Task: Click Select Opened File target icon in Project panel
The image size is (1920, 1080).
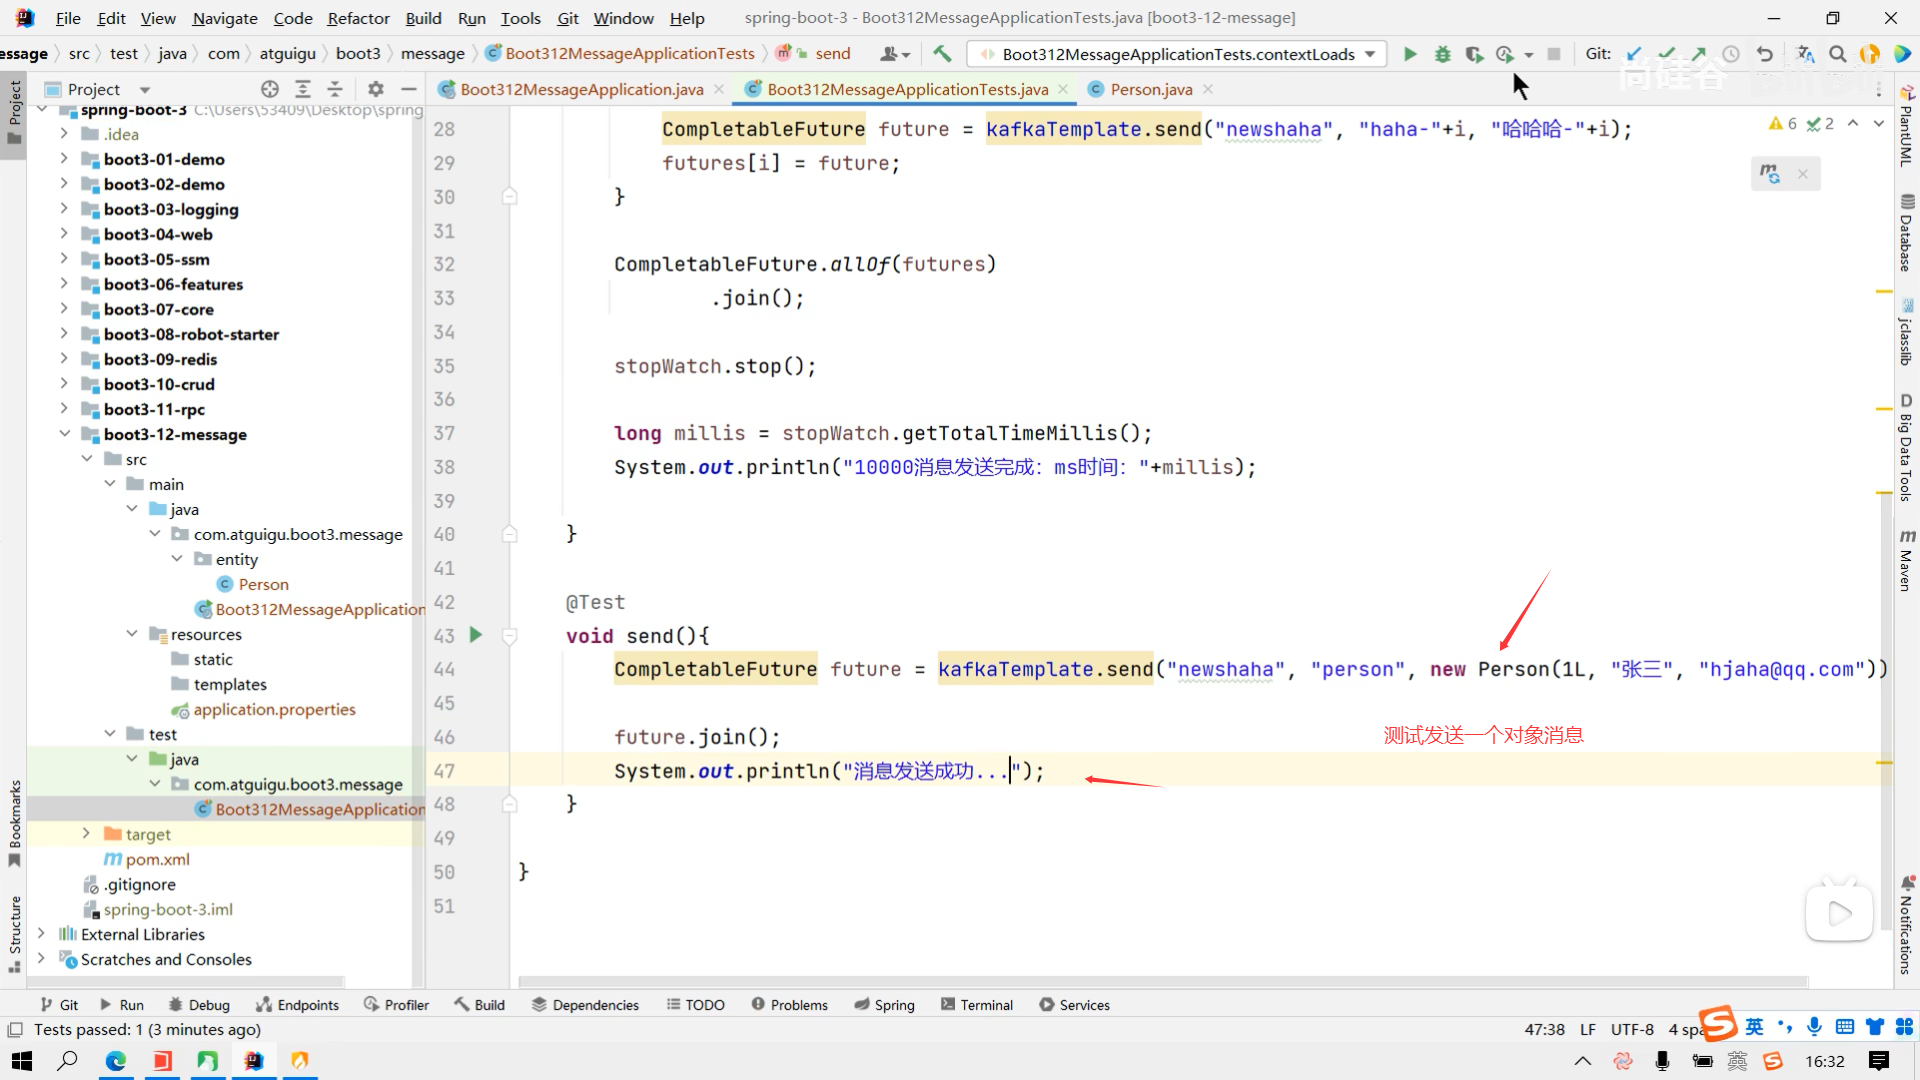Action: [x=269, y=89]
